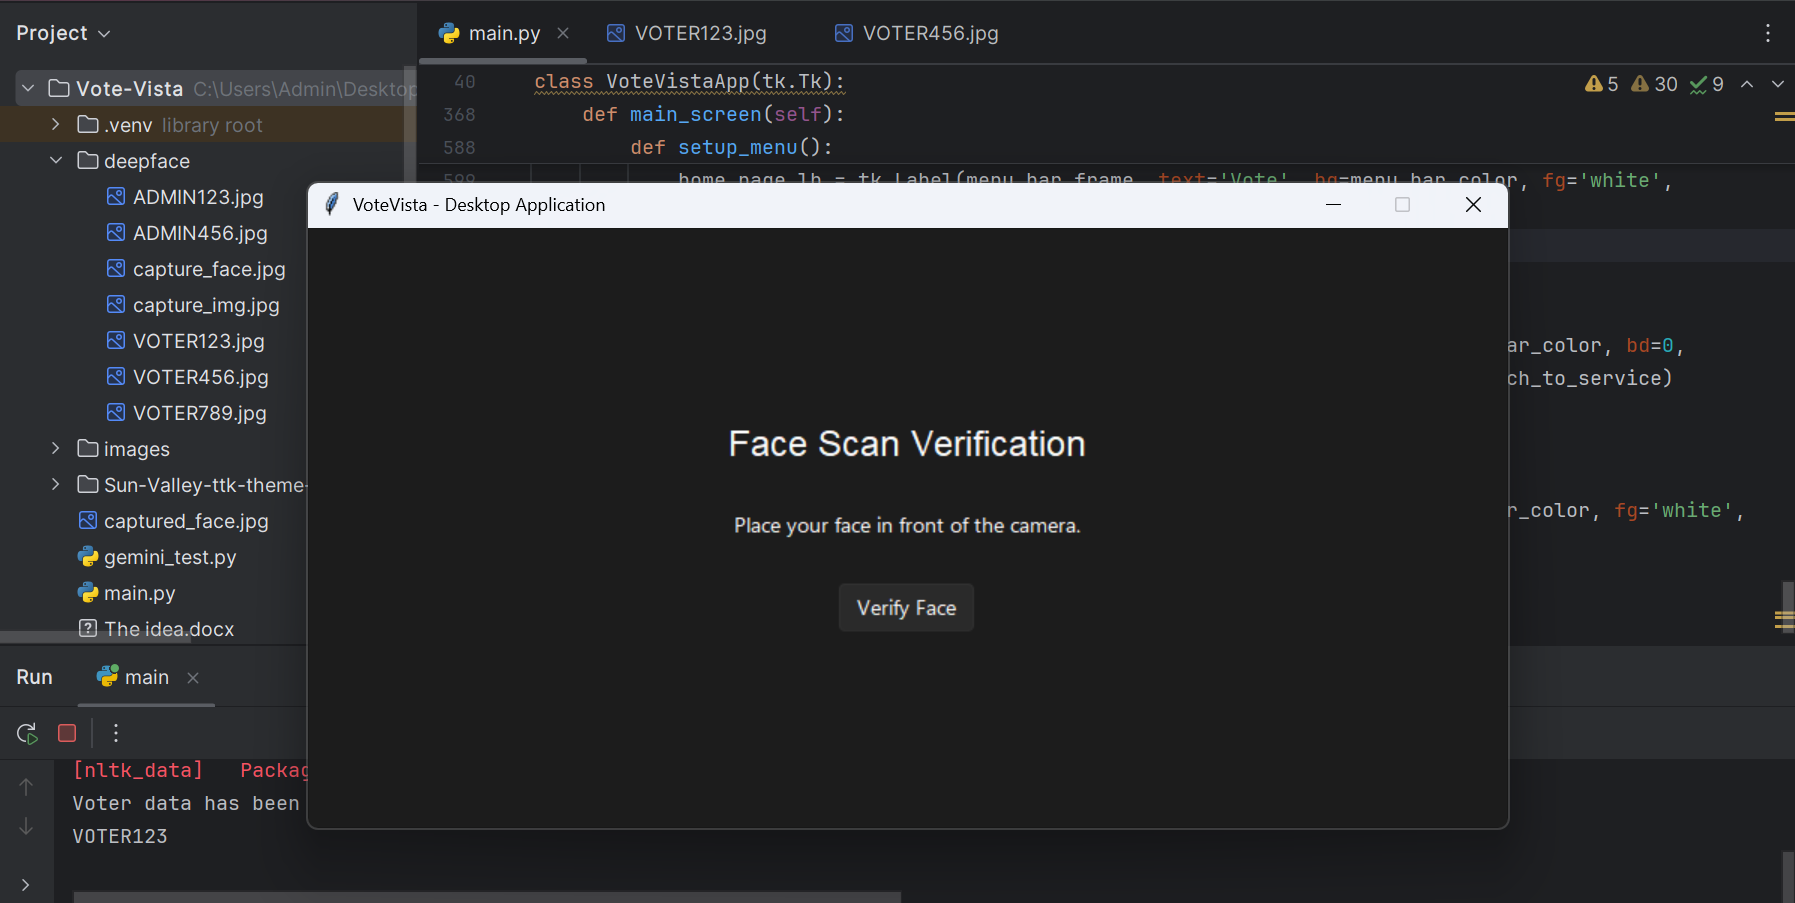The width and height of the screenshot is (1795, 903).
Task: Click the def setup_menu sticky line
Action: [x=732, y=148]
